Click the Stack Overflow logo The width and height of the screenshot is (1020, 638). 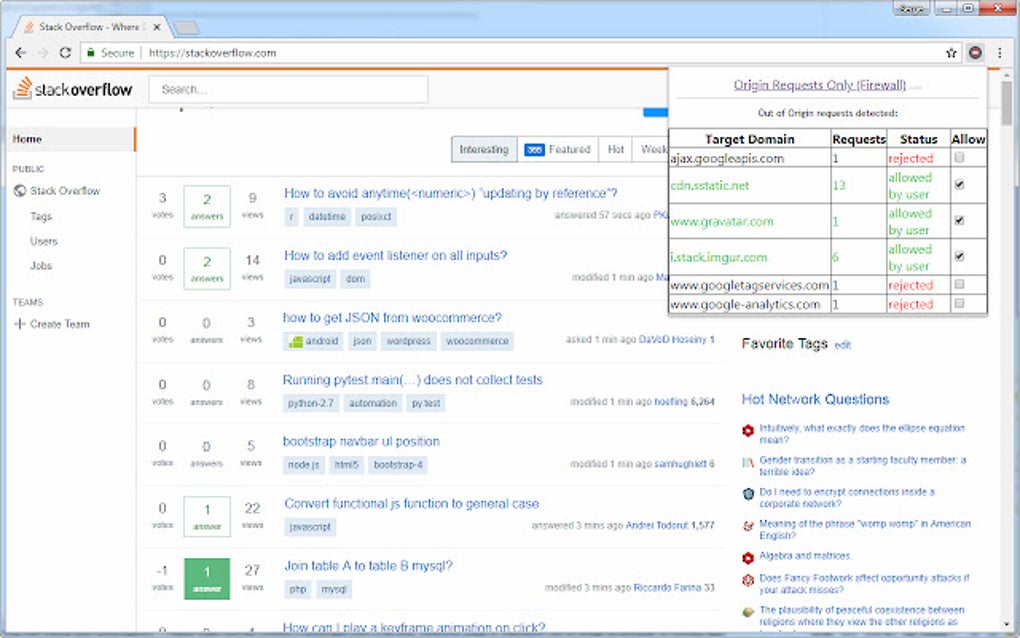click(72, 88)
